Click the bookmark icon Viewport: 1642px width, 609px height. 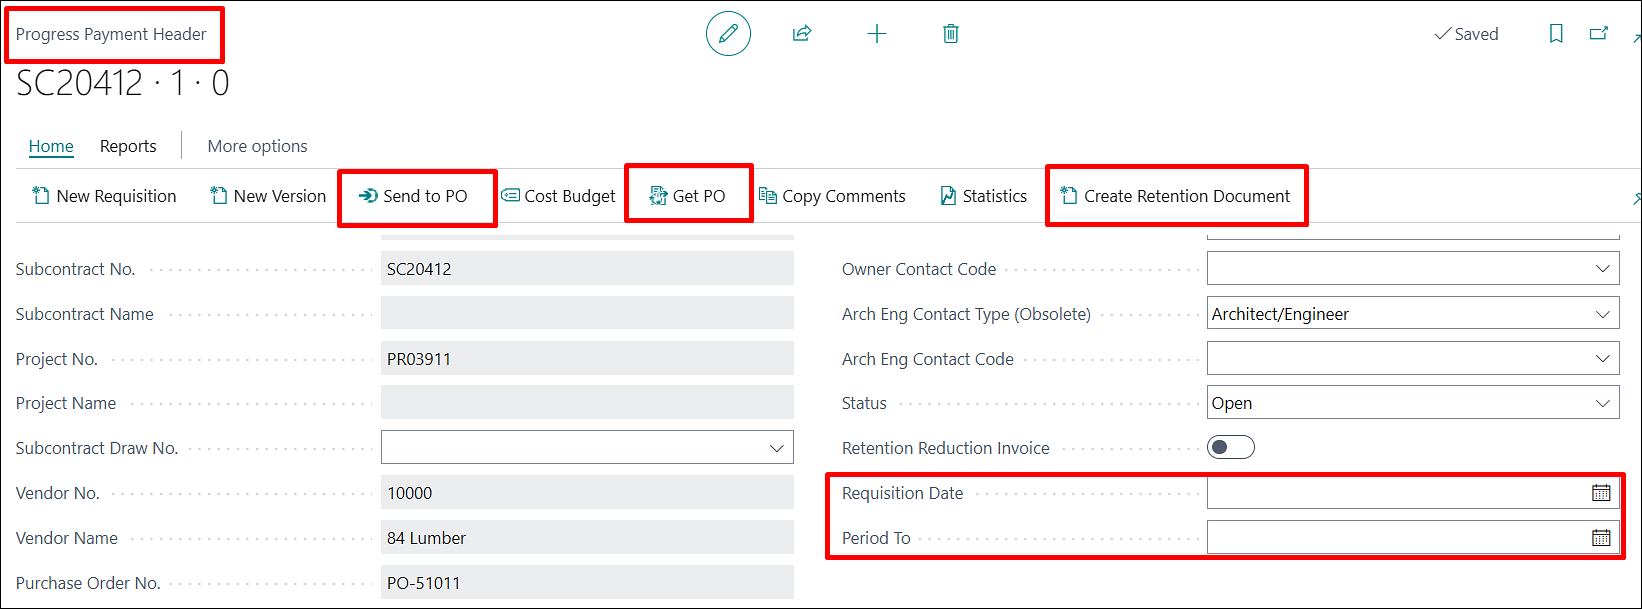pyautogui.click(x=1556, y=34)
